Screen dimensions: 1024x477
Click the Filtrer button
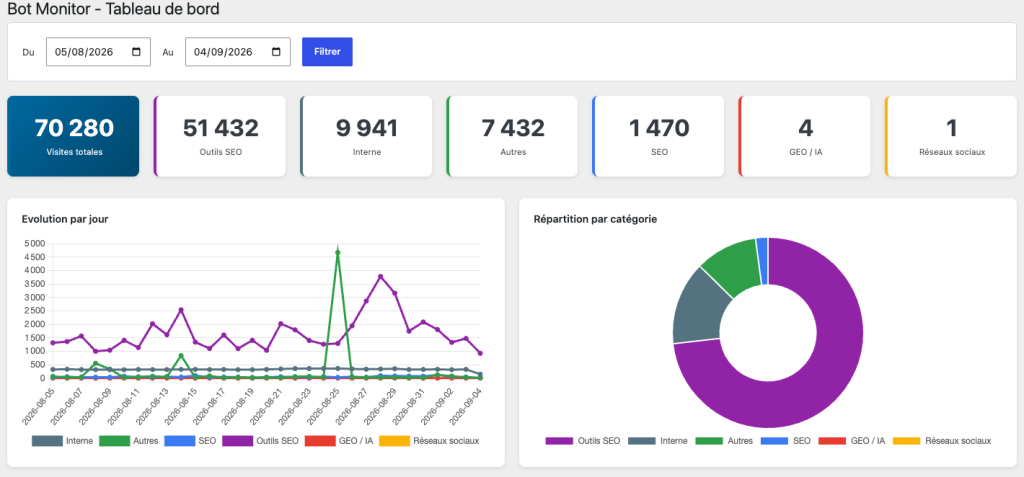point(327,52)
